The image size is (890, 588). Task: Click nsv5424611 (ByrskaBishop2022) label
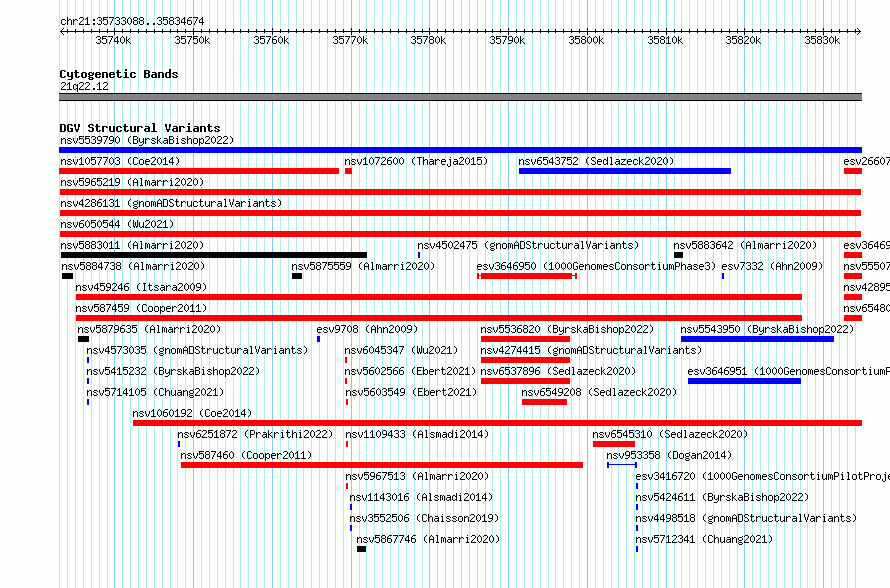point(722,497)
